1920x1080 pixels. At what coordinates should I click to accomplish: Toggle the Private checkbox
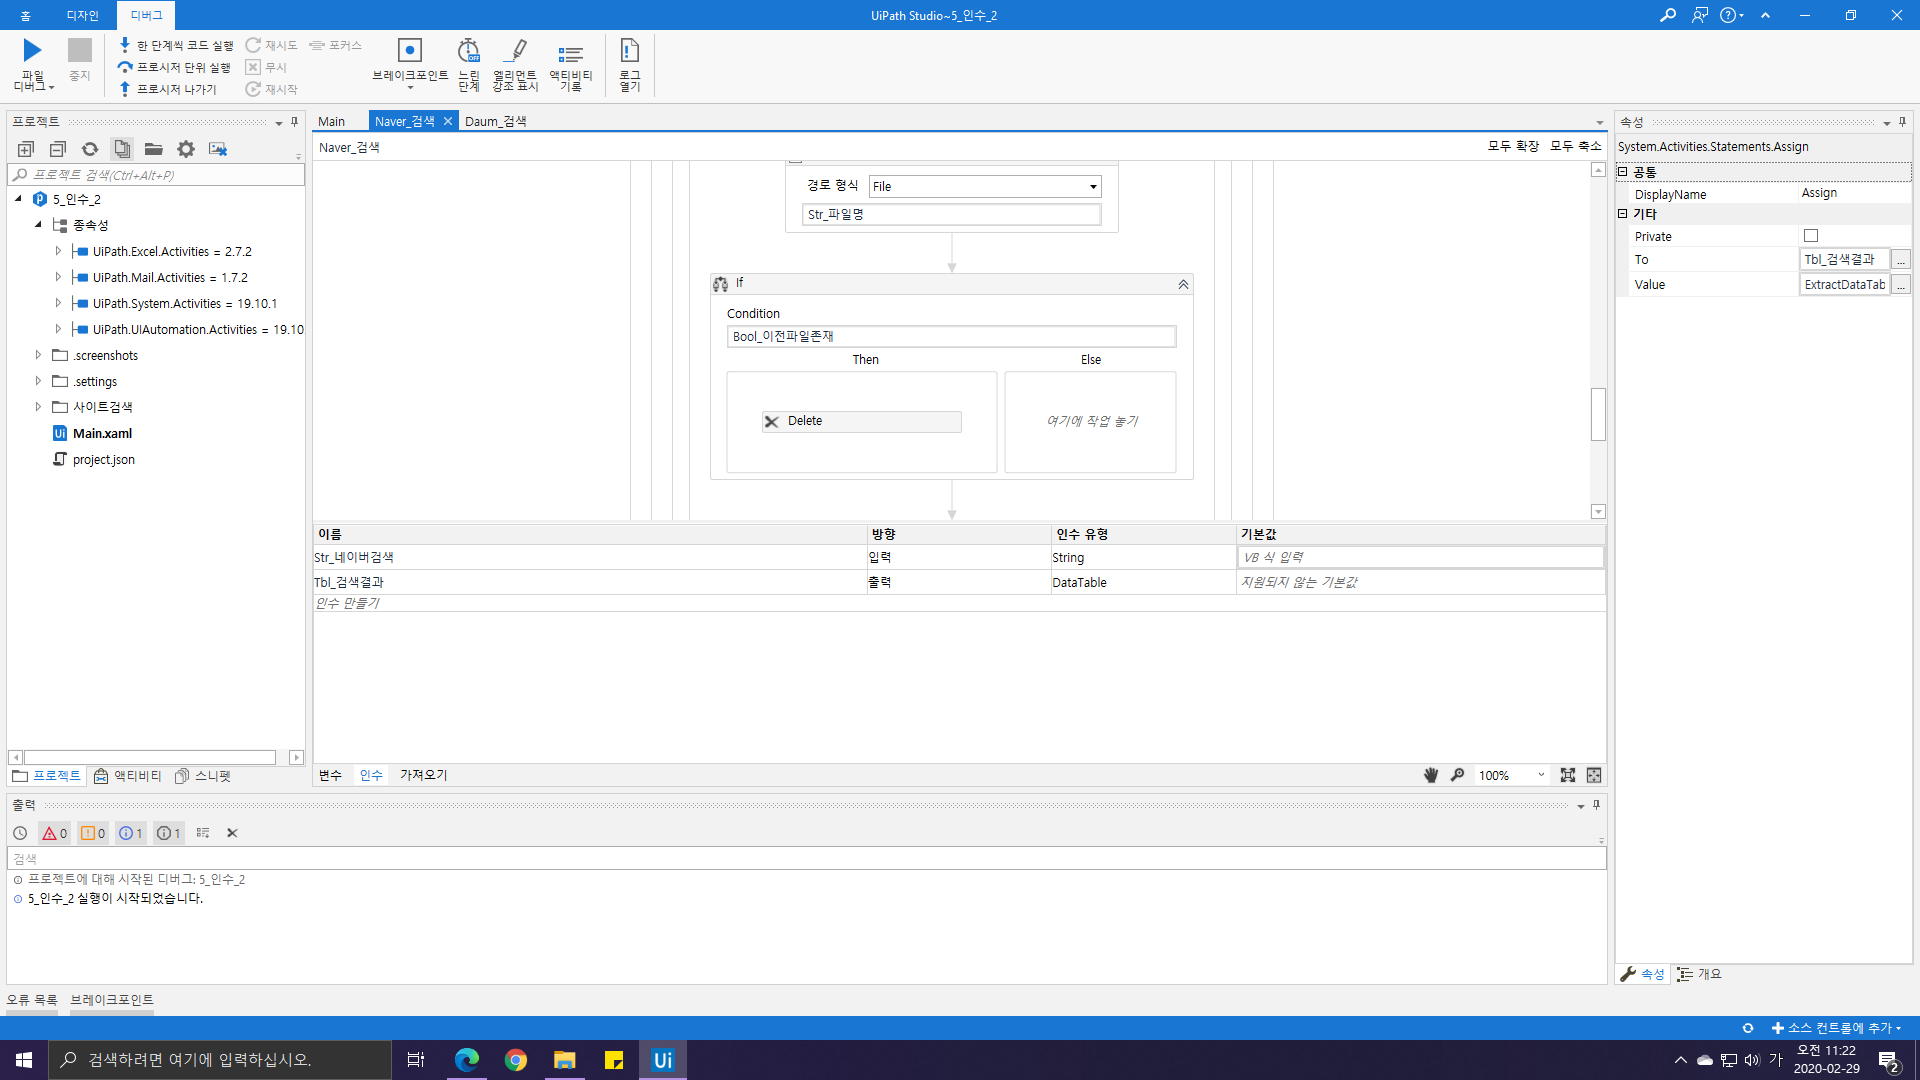(x=1810, y=236)
